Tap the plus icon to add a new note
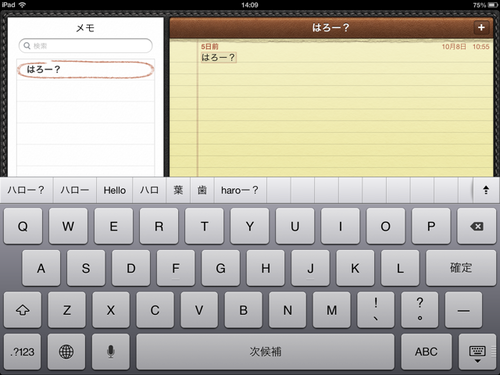The height and width of the screenshot is (375, 500). click(481, 28)
